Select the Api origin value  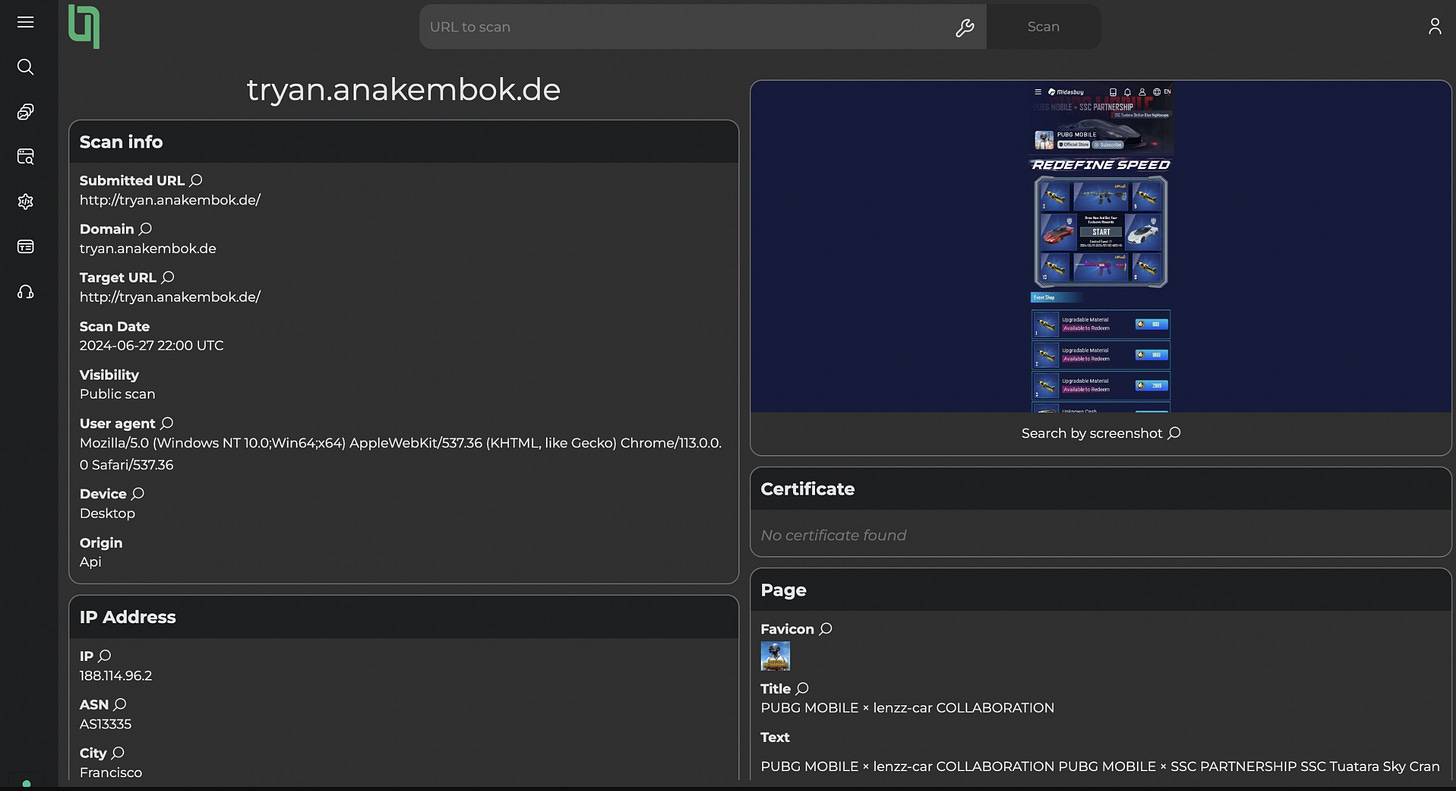(x=90, y=562)
